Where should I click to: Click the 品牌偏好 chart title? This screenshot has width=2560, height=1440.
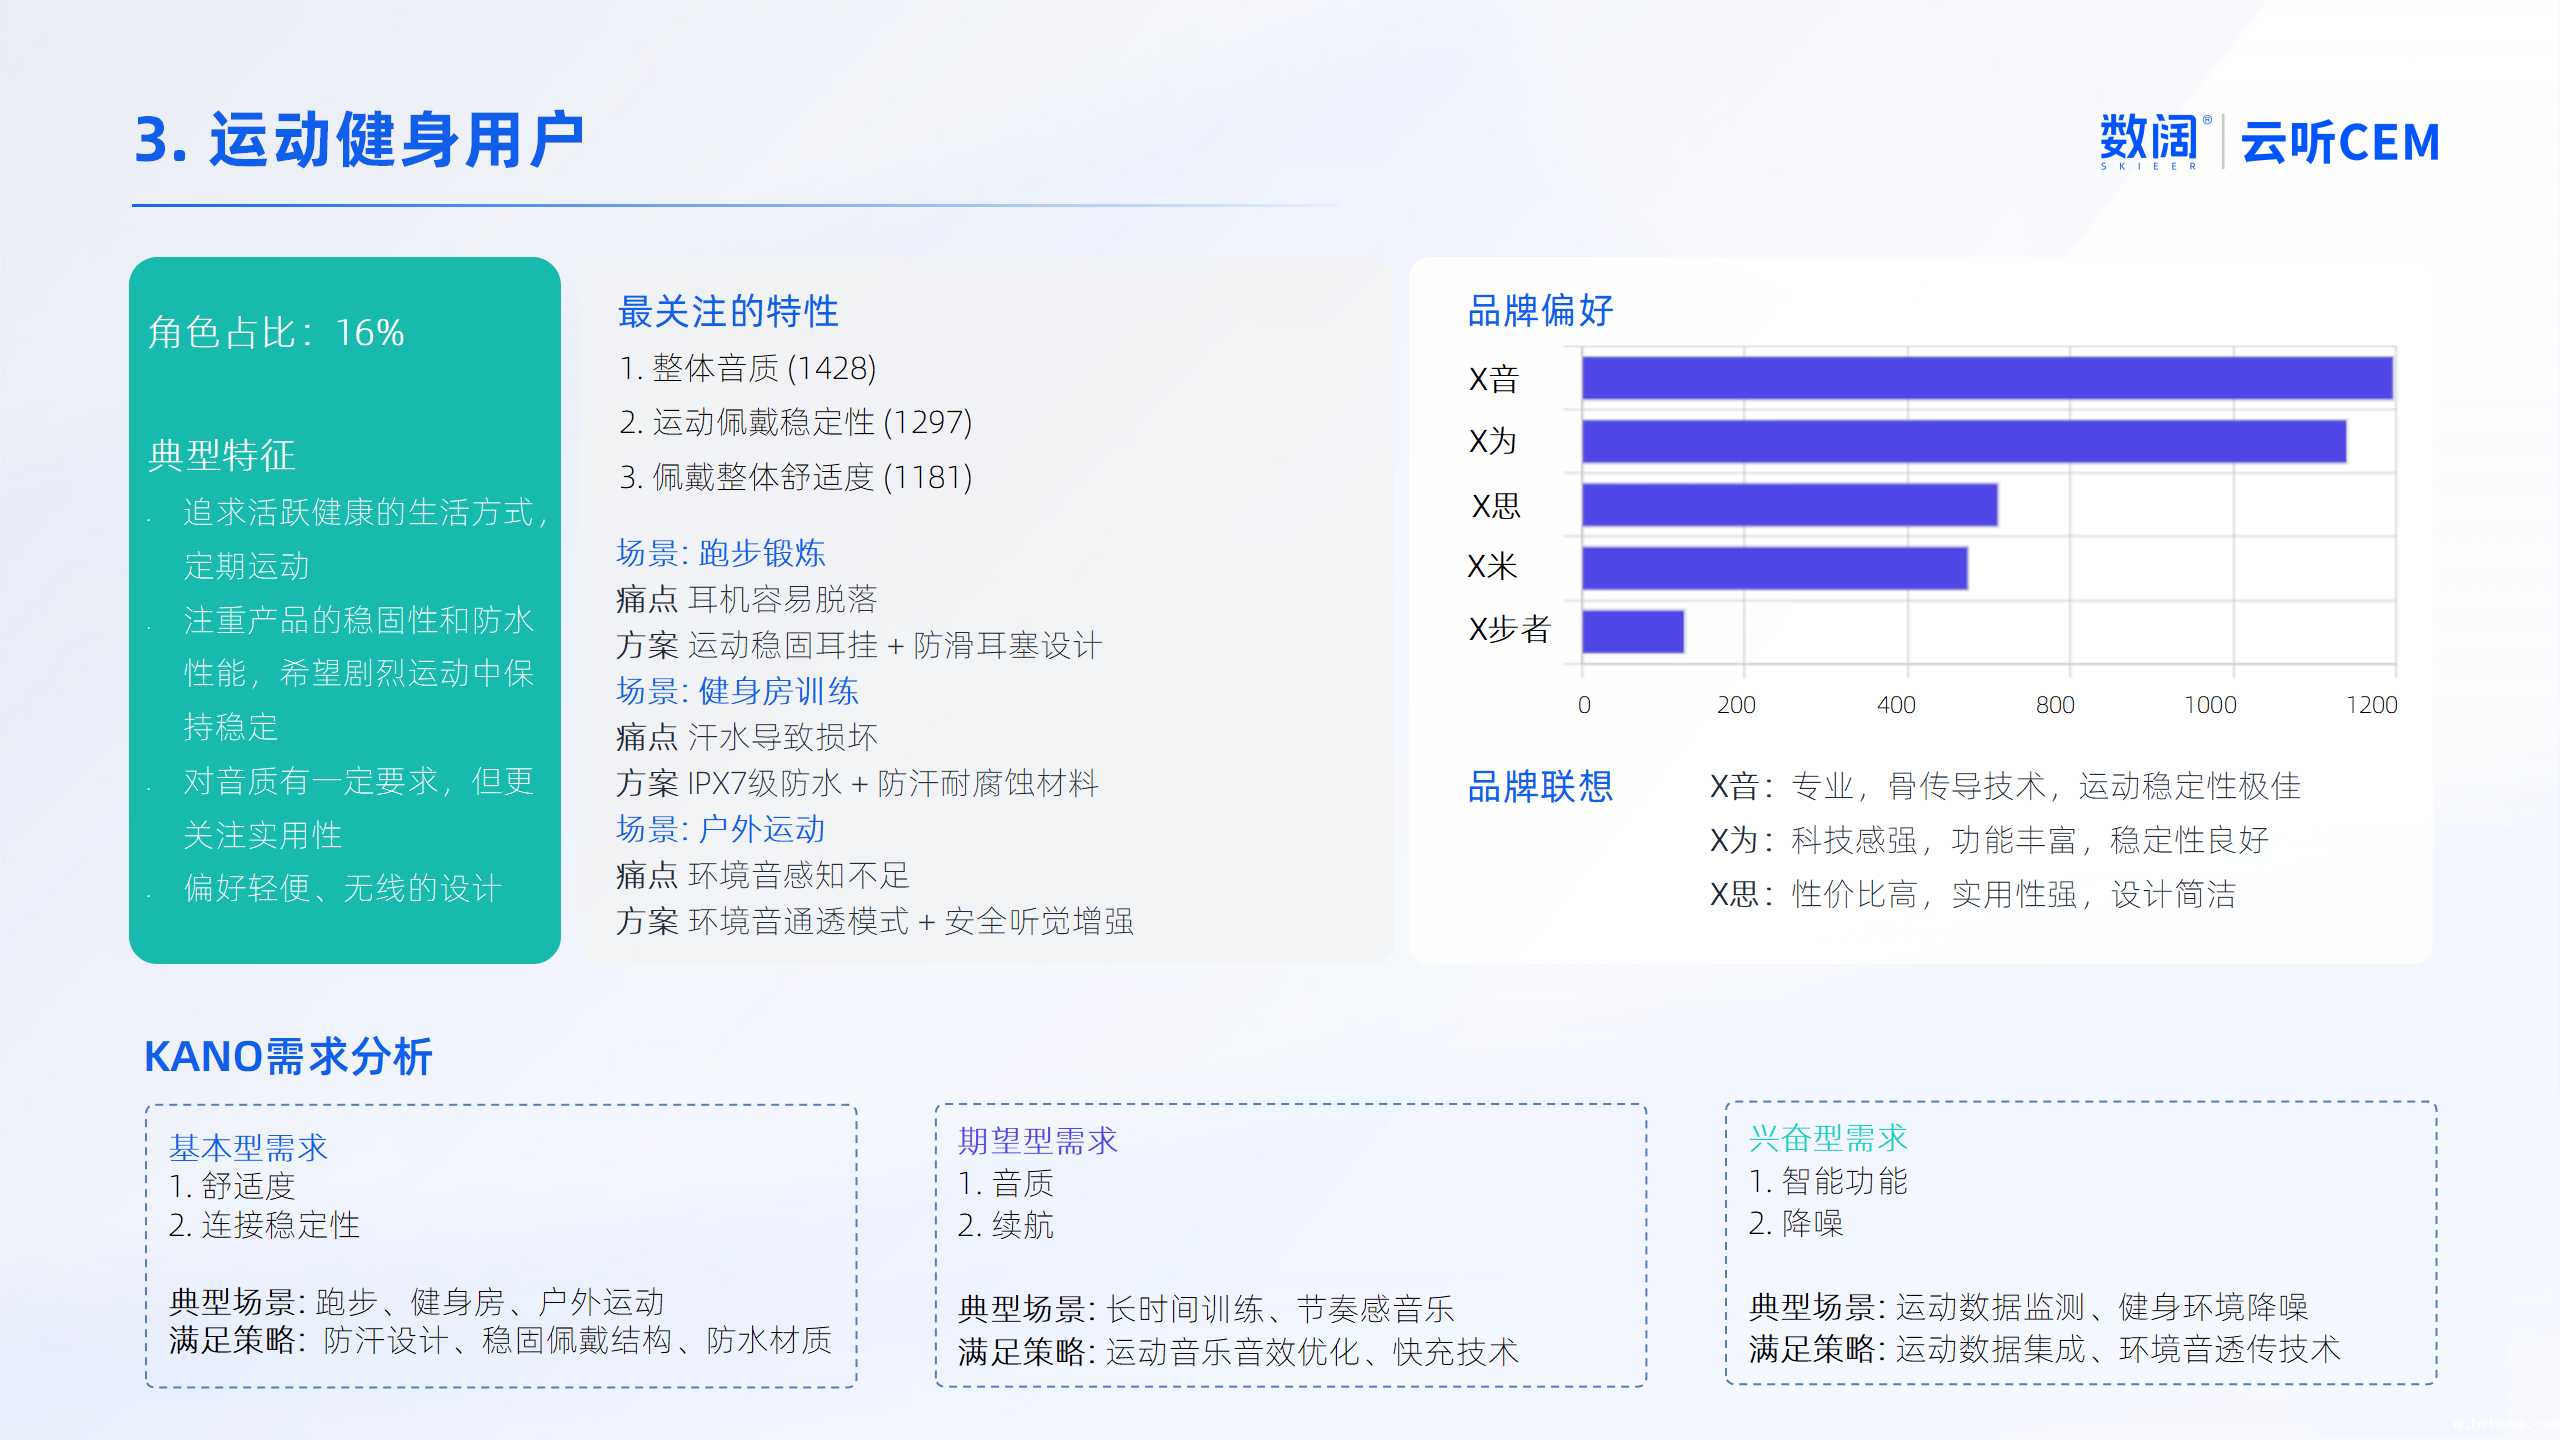pyautogui.click(x=1540, y=310)
